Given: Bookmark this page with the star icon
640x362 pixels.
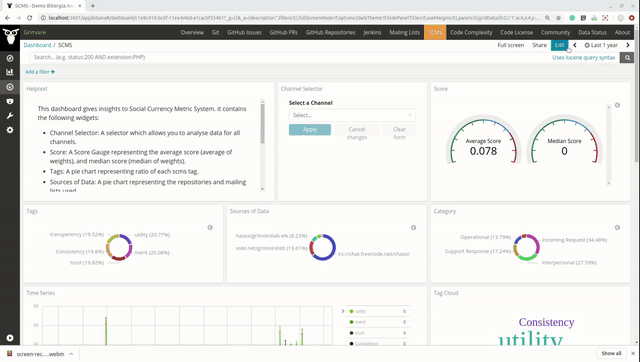Looking at the screenshot, I should click(558, 18).
